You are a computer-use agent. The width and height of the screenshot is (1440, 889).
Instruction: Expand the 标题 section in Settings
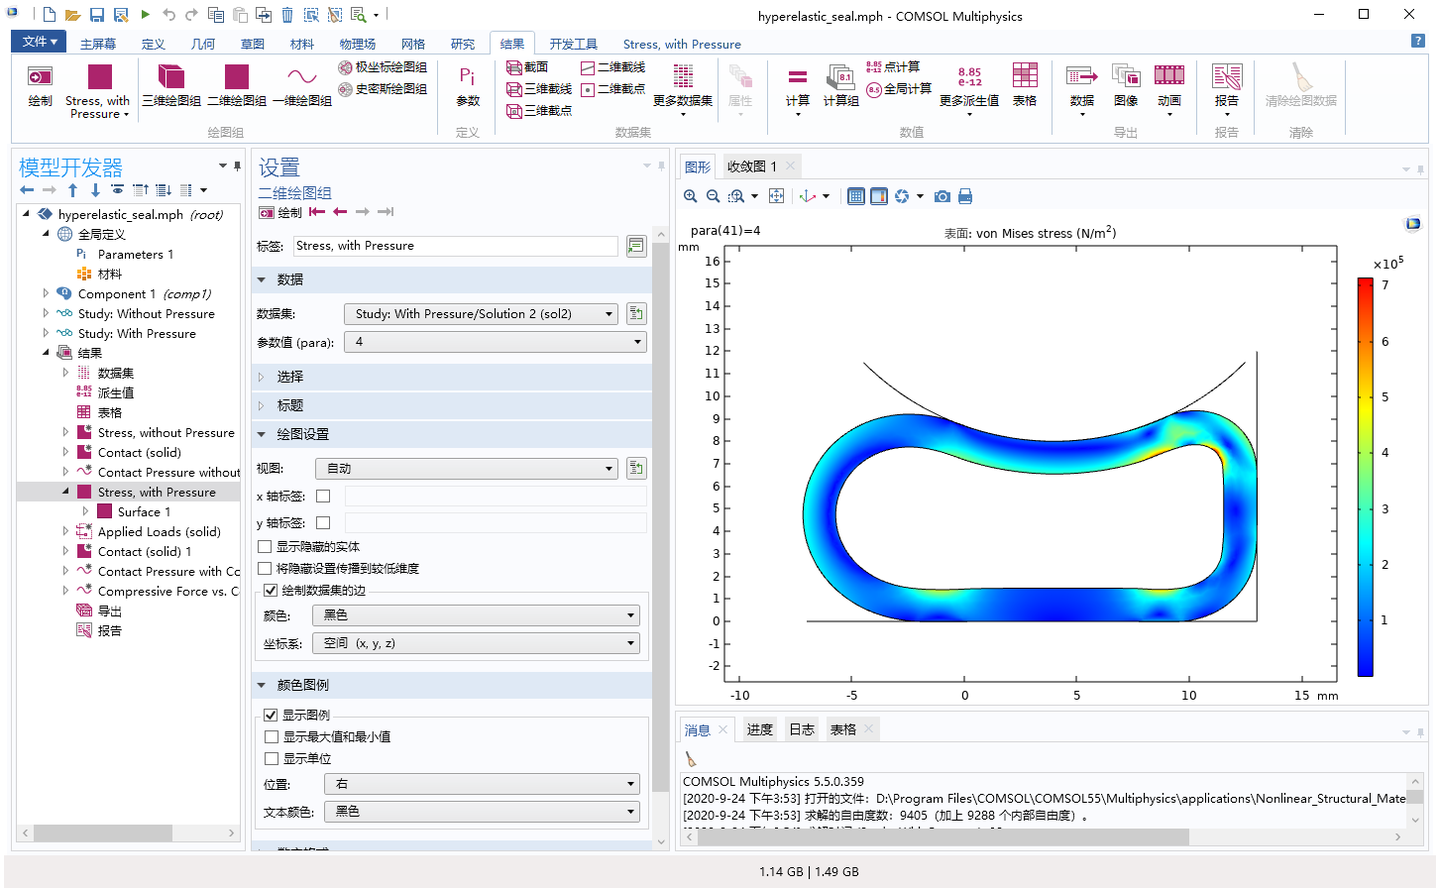click(290, 405)
